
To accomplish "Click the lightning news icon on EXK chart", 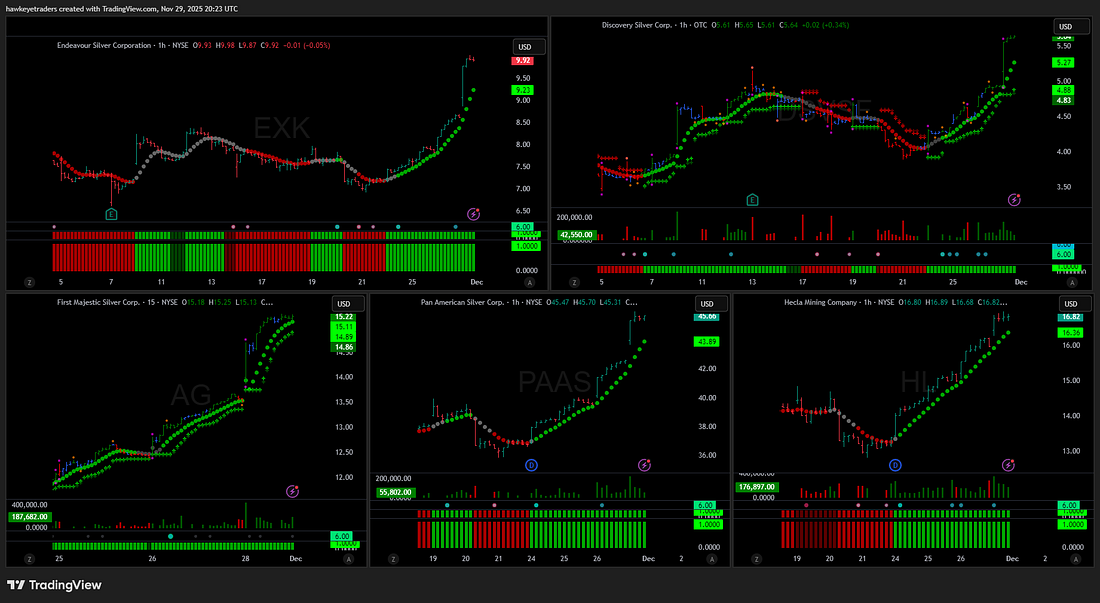I will coord(474,214).
